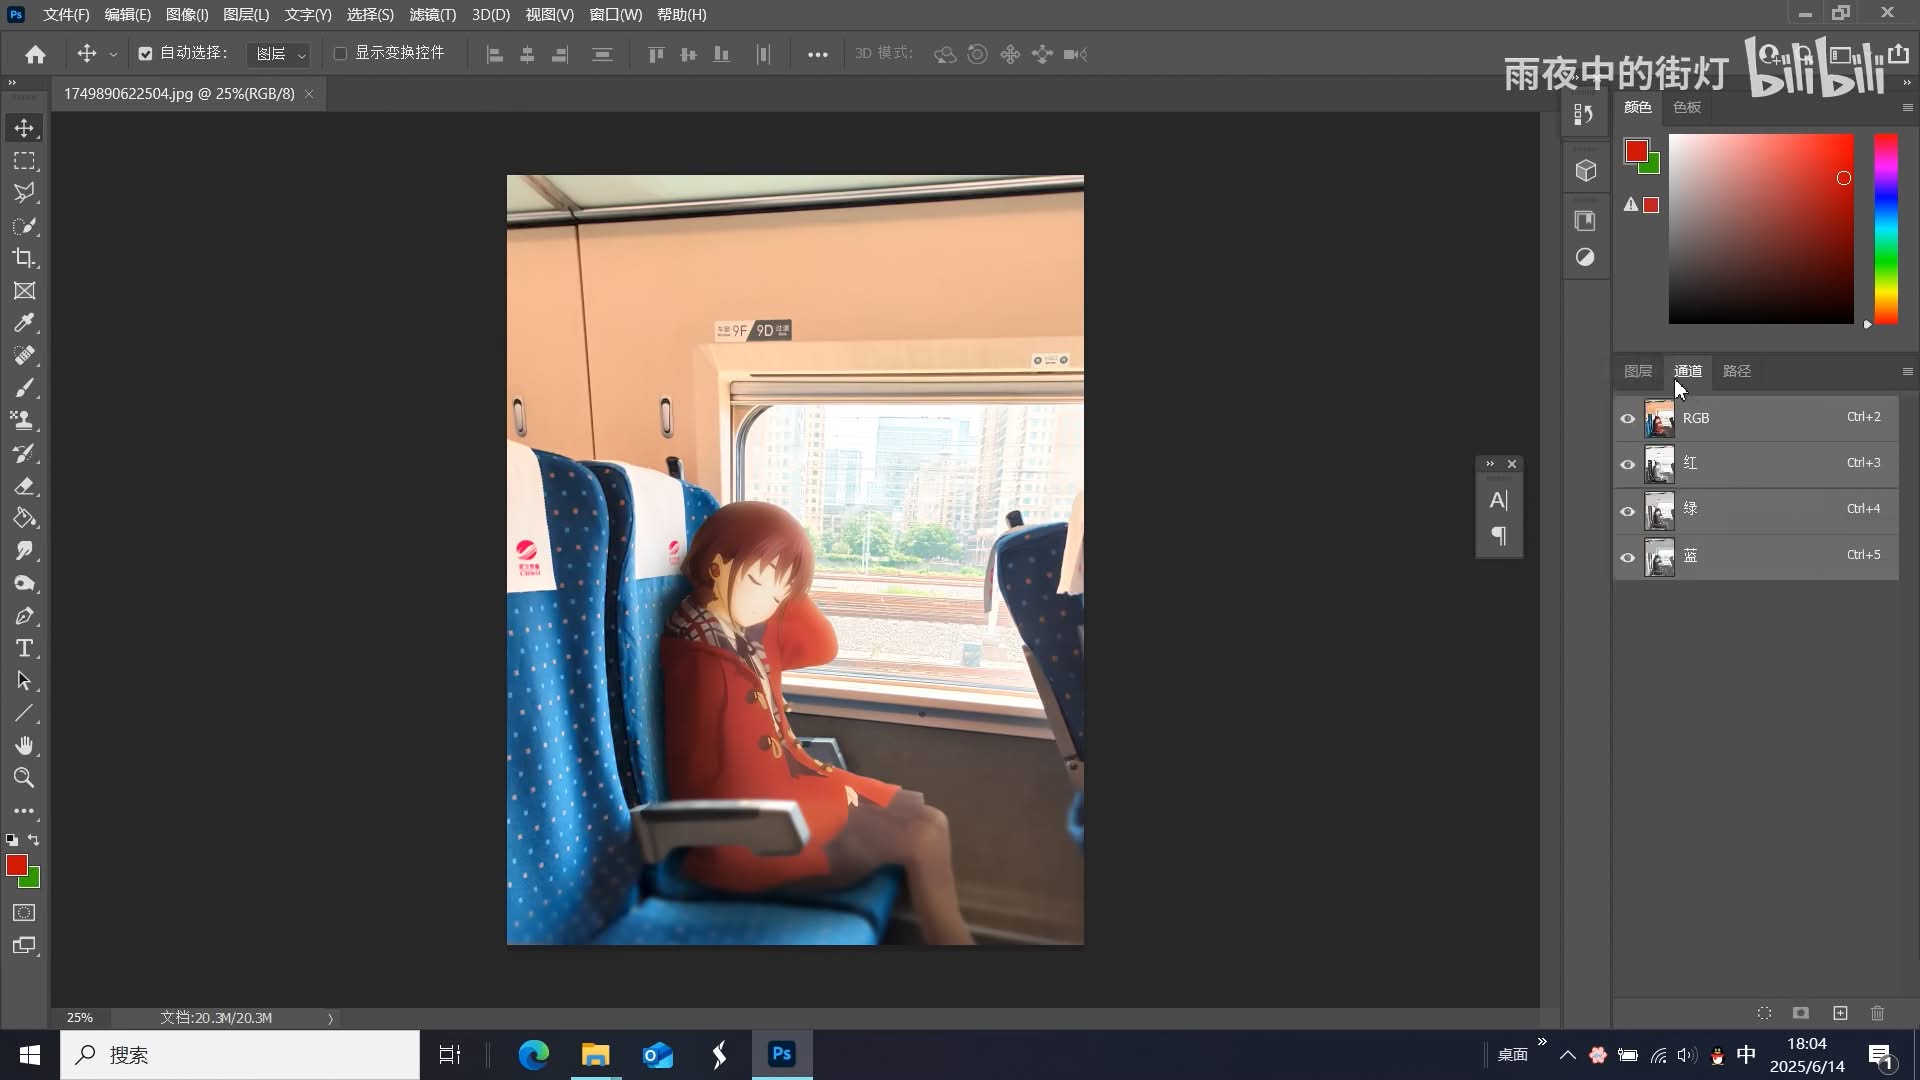The width and height of the screenshot is (1920, 1080).
Task: Change screen mode button
Action: tap(24, 946)
